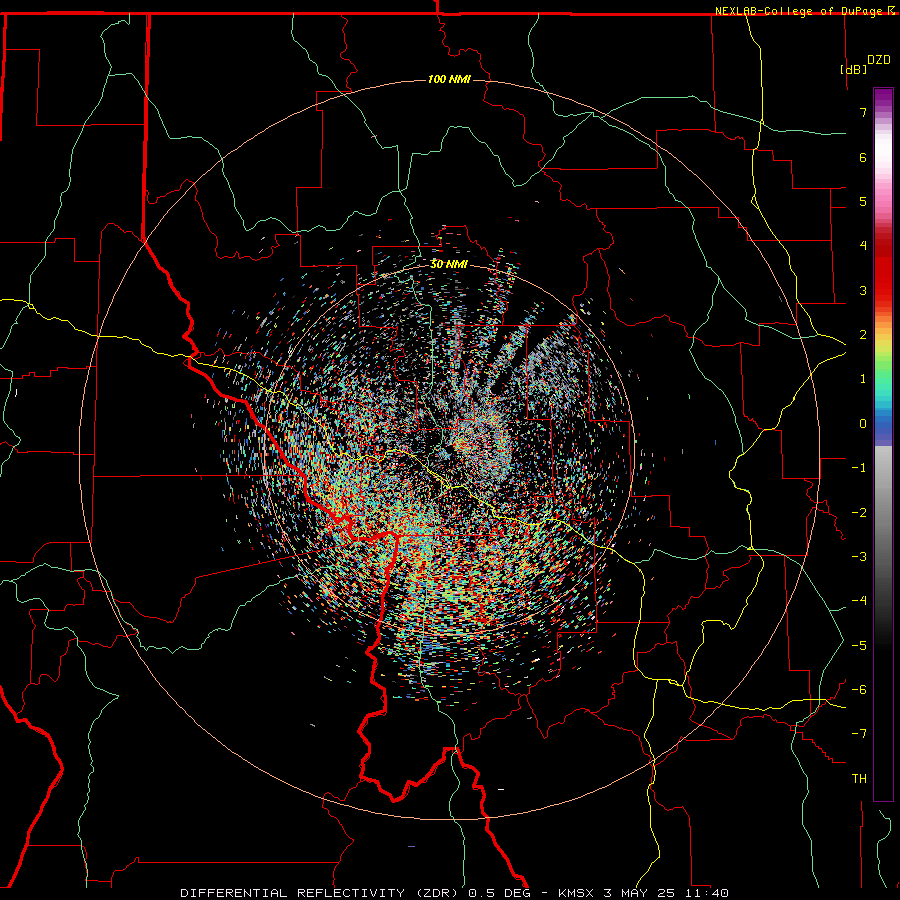The image size is (900, 900).
Task: Click the -4 dB value on color scale
Action: click(x=859, y=601)
